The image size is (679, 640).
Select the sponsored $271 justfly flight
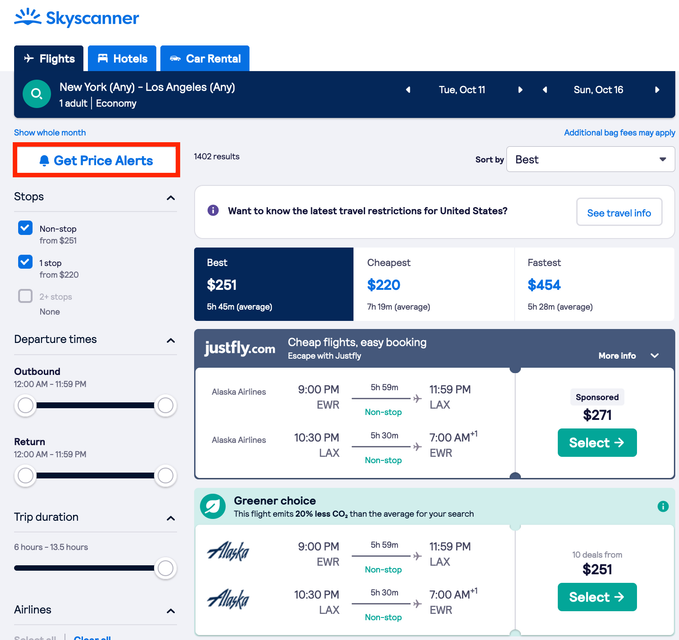(597, 443)
